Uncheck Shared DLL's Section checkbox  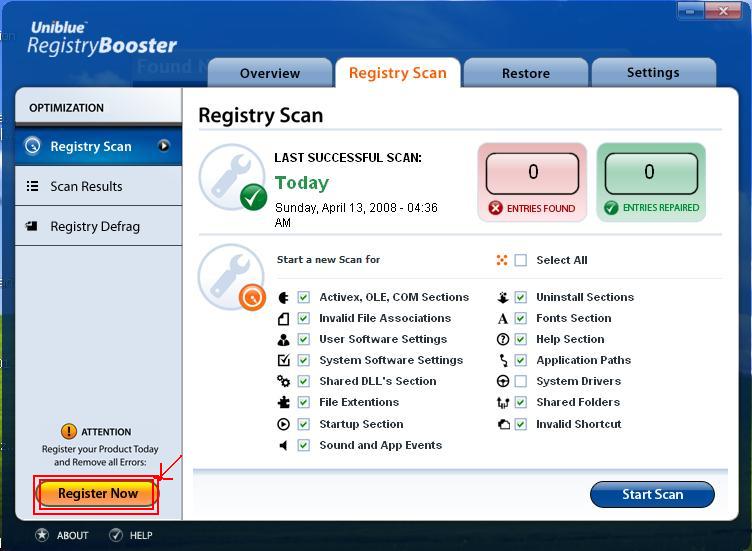point(304,381)
